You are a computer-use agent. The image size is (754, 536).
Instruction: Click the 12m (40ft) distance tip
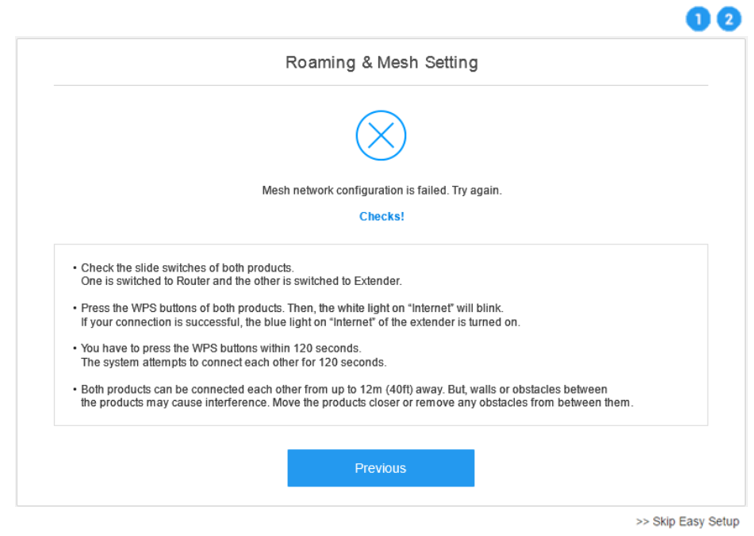(x=344, y=389)
